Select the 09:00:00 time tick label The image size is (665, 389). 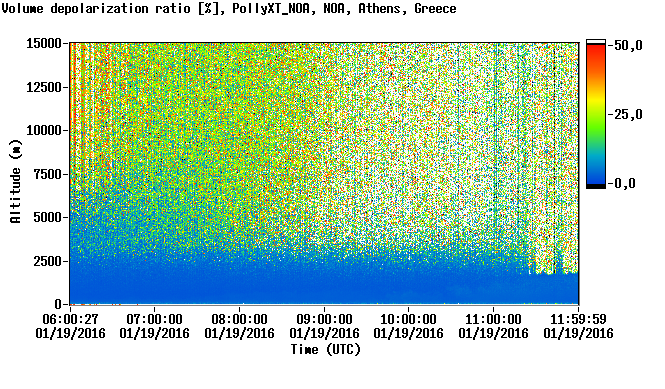(324, 319)
